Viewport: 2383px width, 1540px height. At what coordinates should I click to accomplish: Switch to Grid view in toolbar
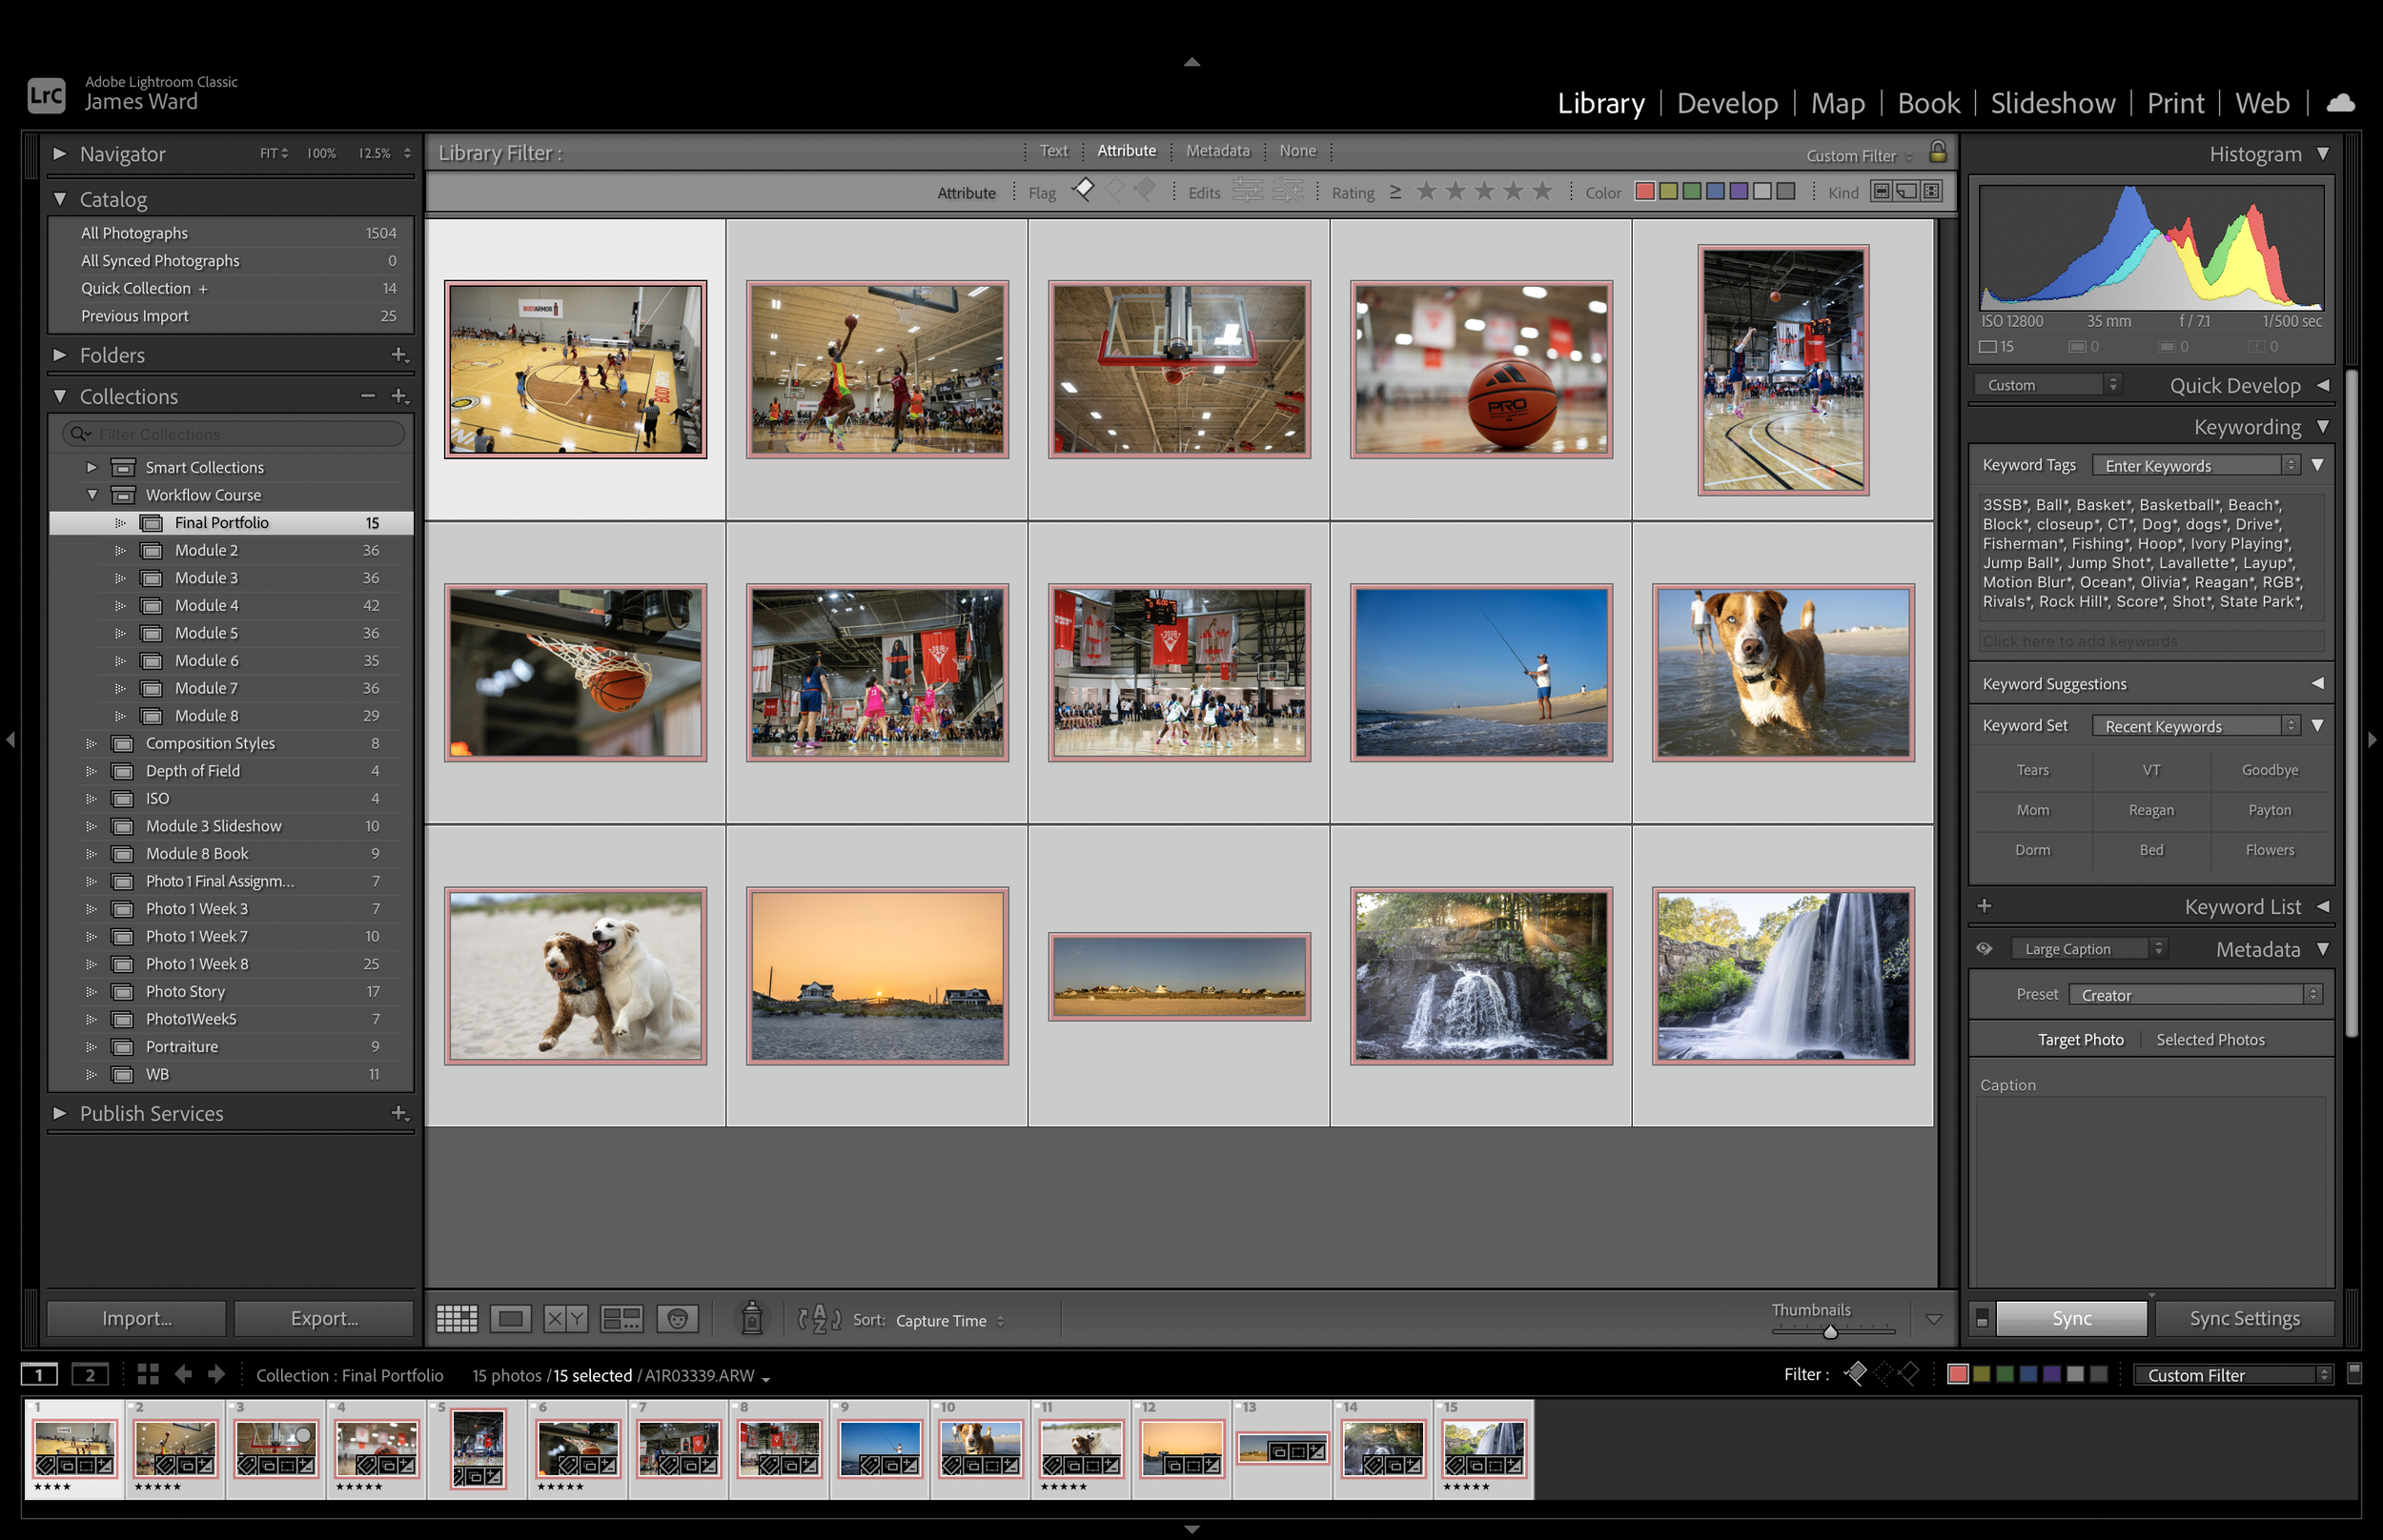(x=457, y=1319)
